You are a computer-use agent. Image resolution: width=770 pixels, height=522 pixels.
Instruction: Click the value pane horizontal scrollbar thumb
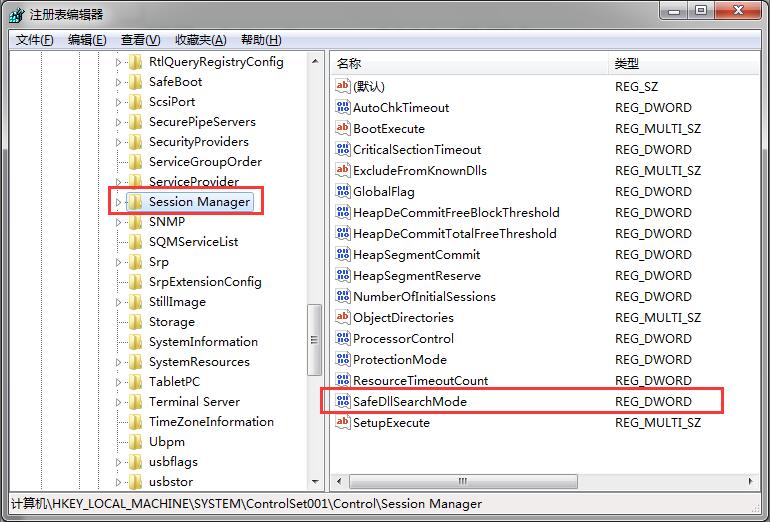463,481
